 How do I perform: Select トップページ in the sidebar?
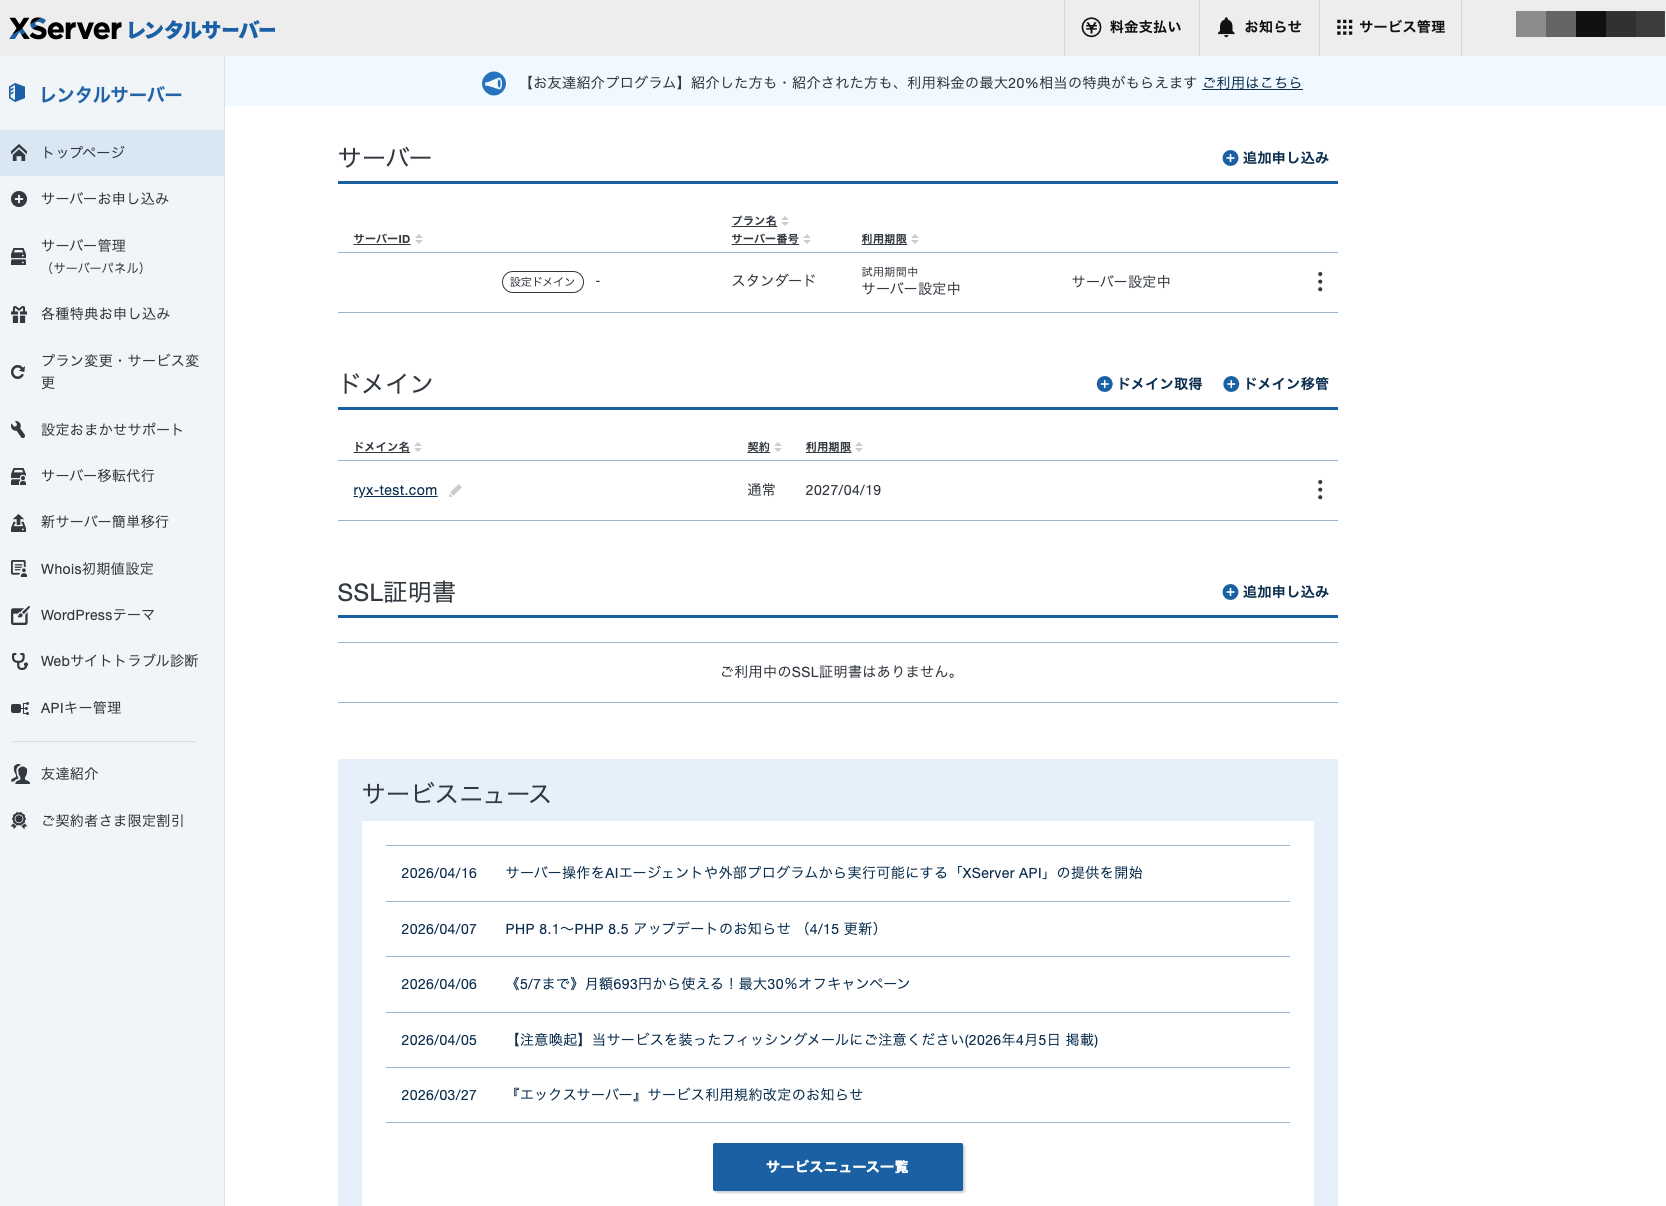click(x=112, y=153)
